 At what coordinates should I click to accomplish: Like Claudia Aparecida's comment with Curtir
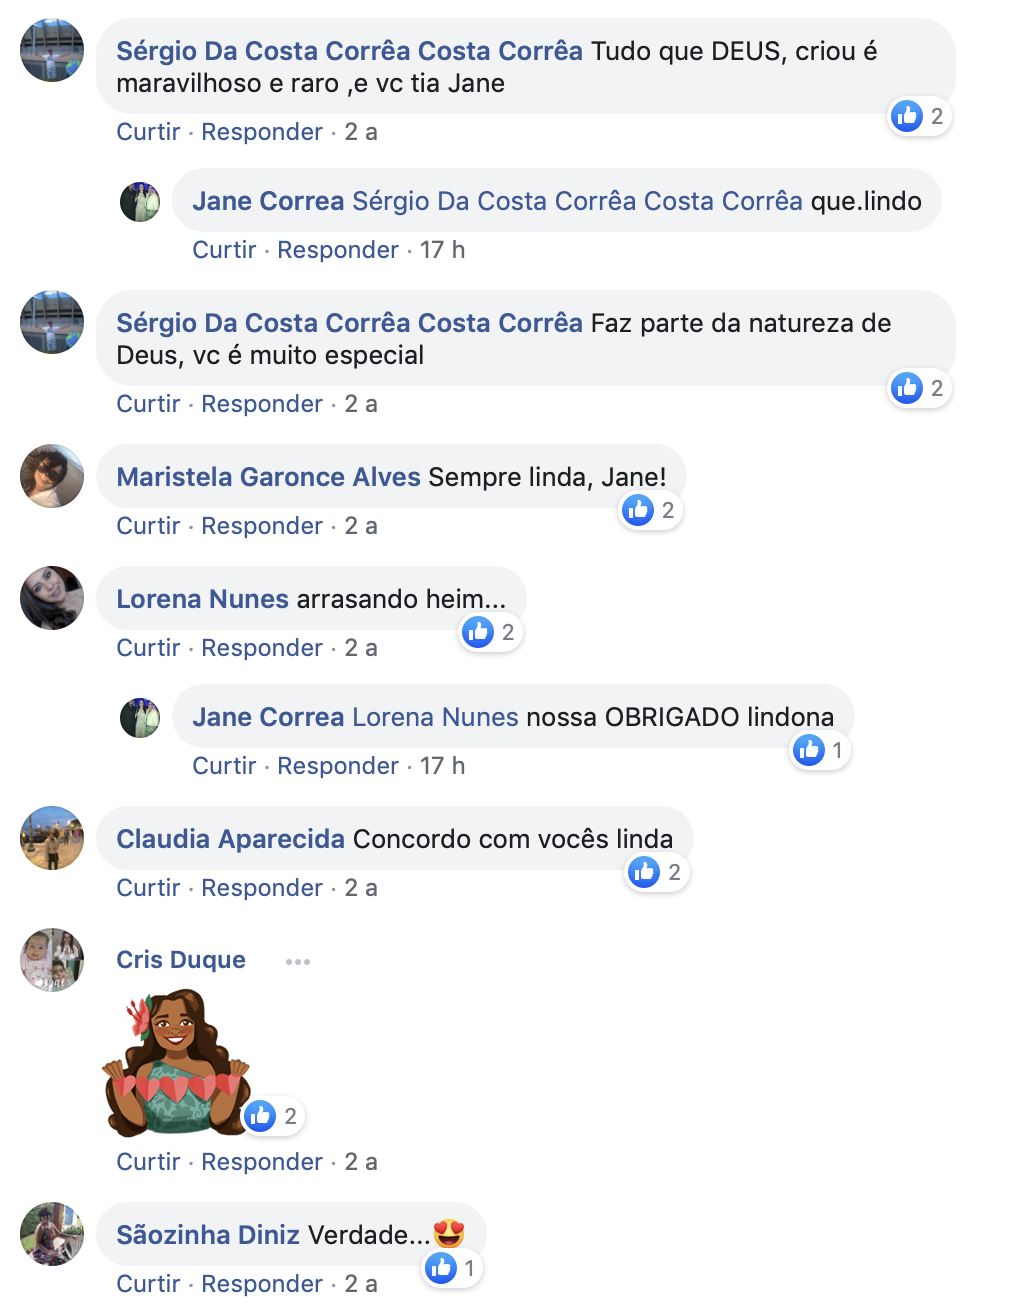148,888
